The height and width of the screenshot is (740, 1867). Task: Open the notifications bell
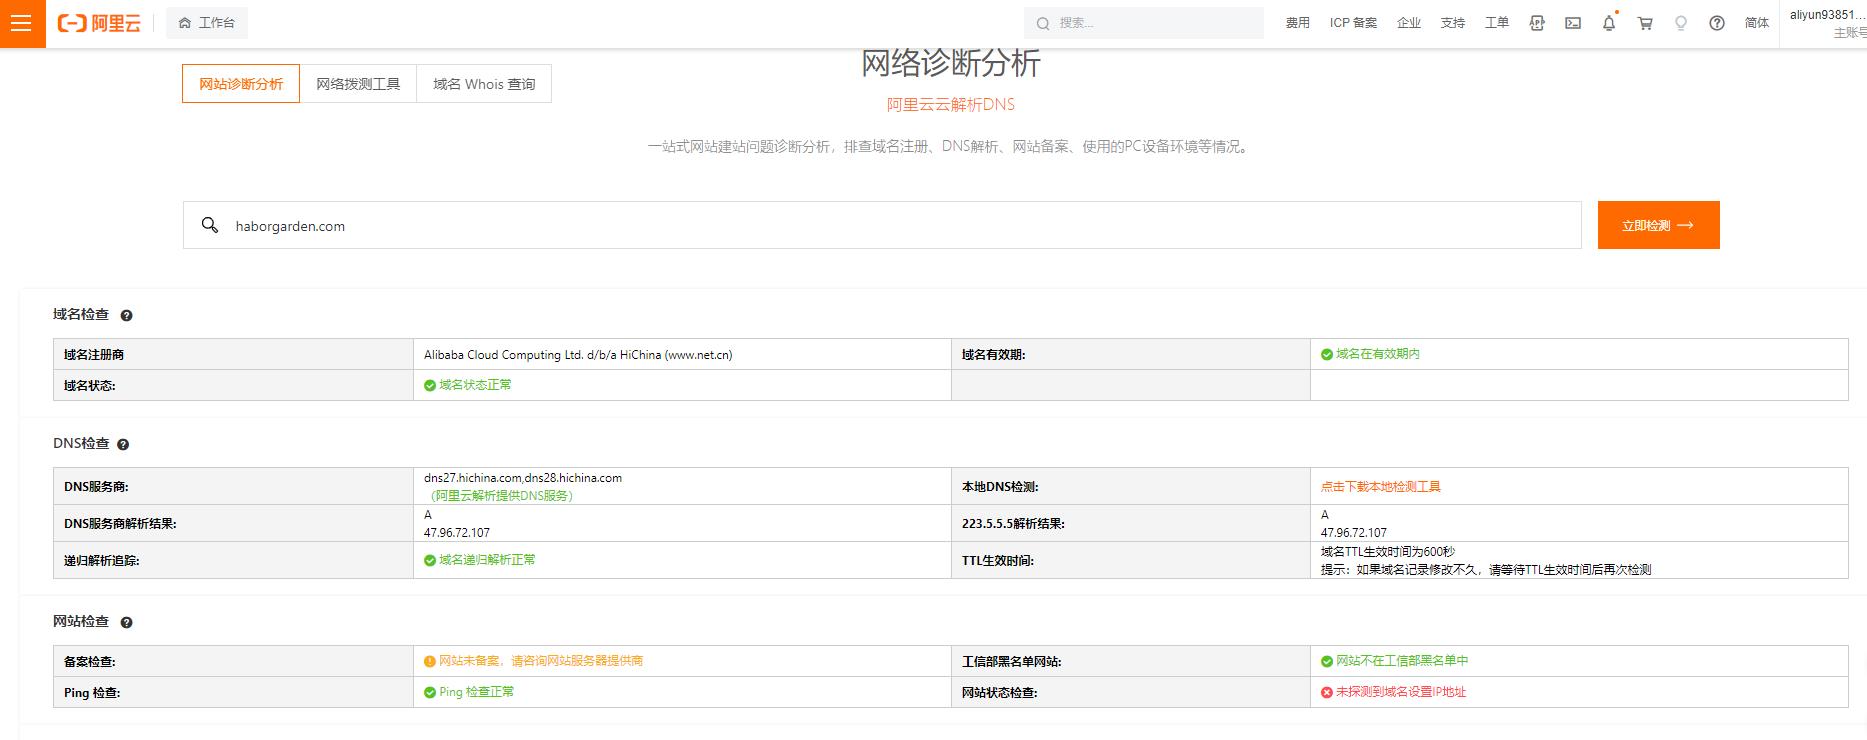coord(1609,23)
